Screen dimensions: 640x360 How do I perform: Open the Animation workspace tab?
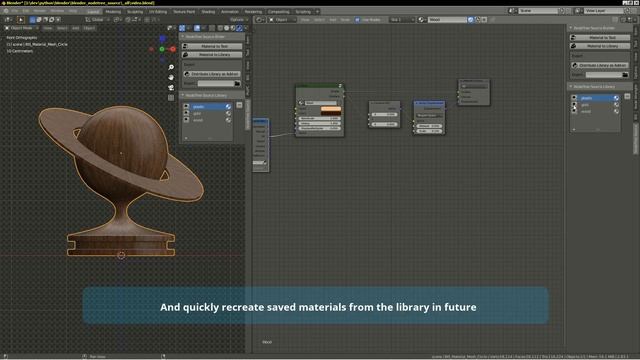[230, 11]
